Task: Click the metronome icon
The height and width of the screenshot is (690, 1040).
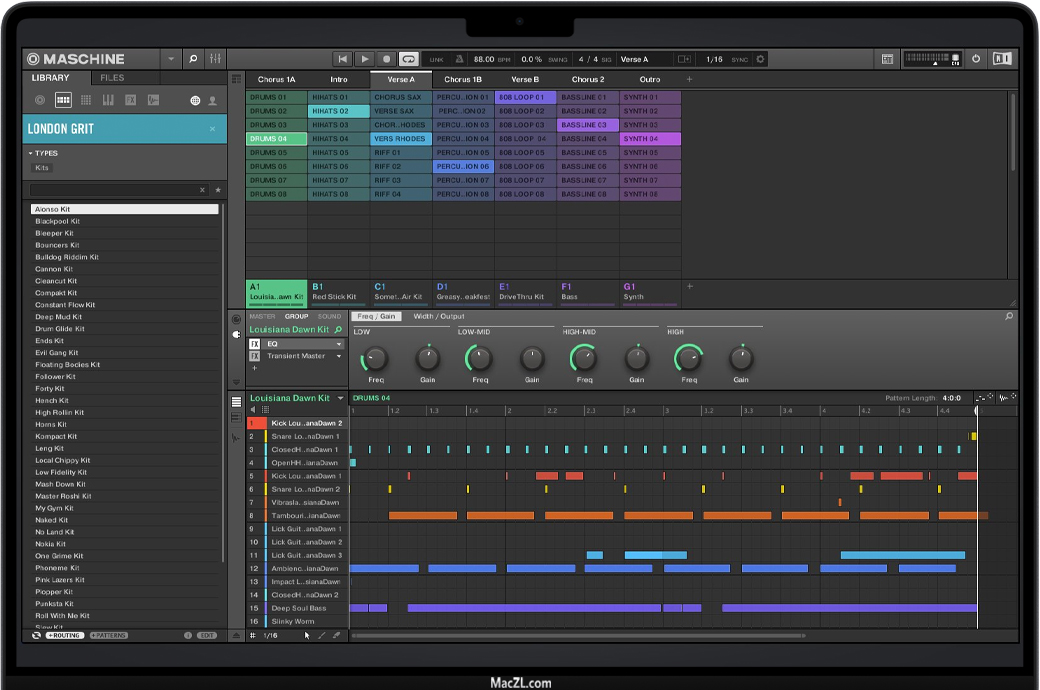Action: (459, 60)
